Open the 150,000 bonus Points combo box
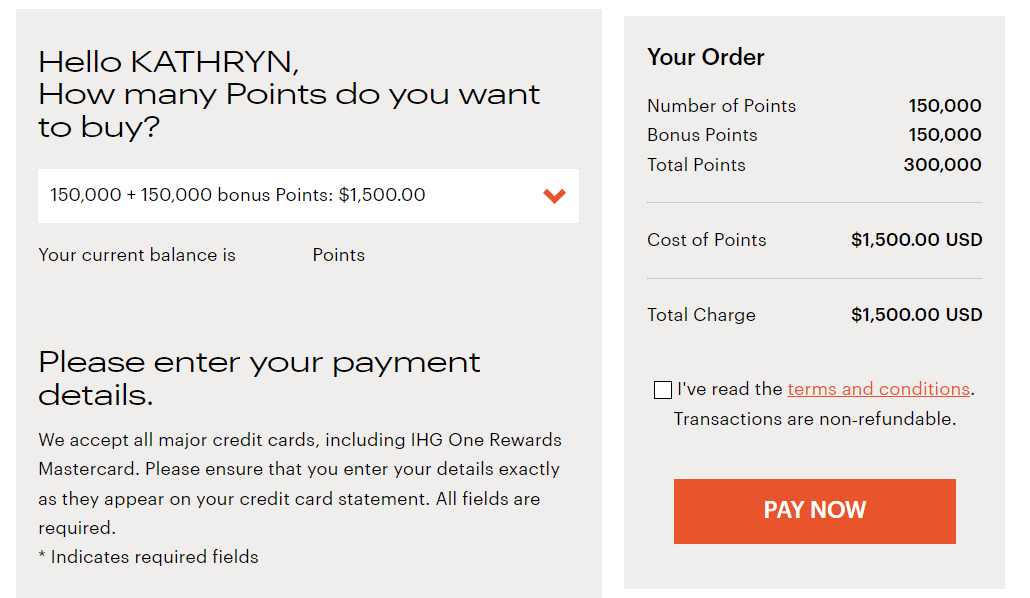 [x=307, y=196]
